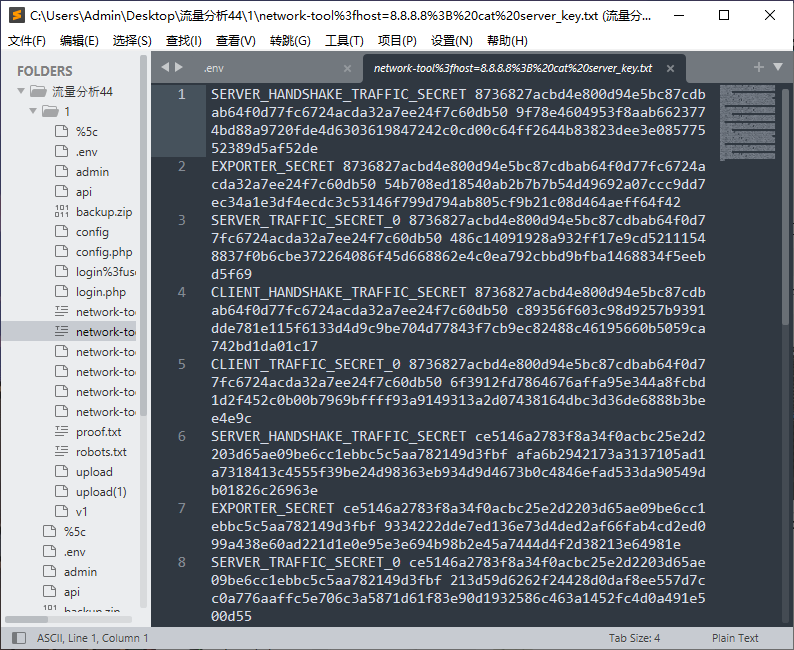Click folder icon of folder 1
The image size is (794, 650).
(x=50, y=111)
